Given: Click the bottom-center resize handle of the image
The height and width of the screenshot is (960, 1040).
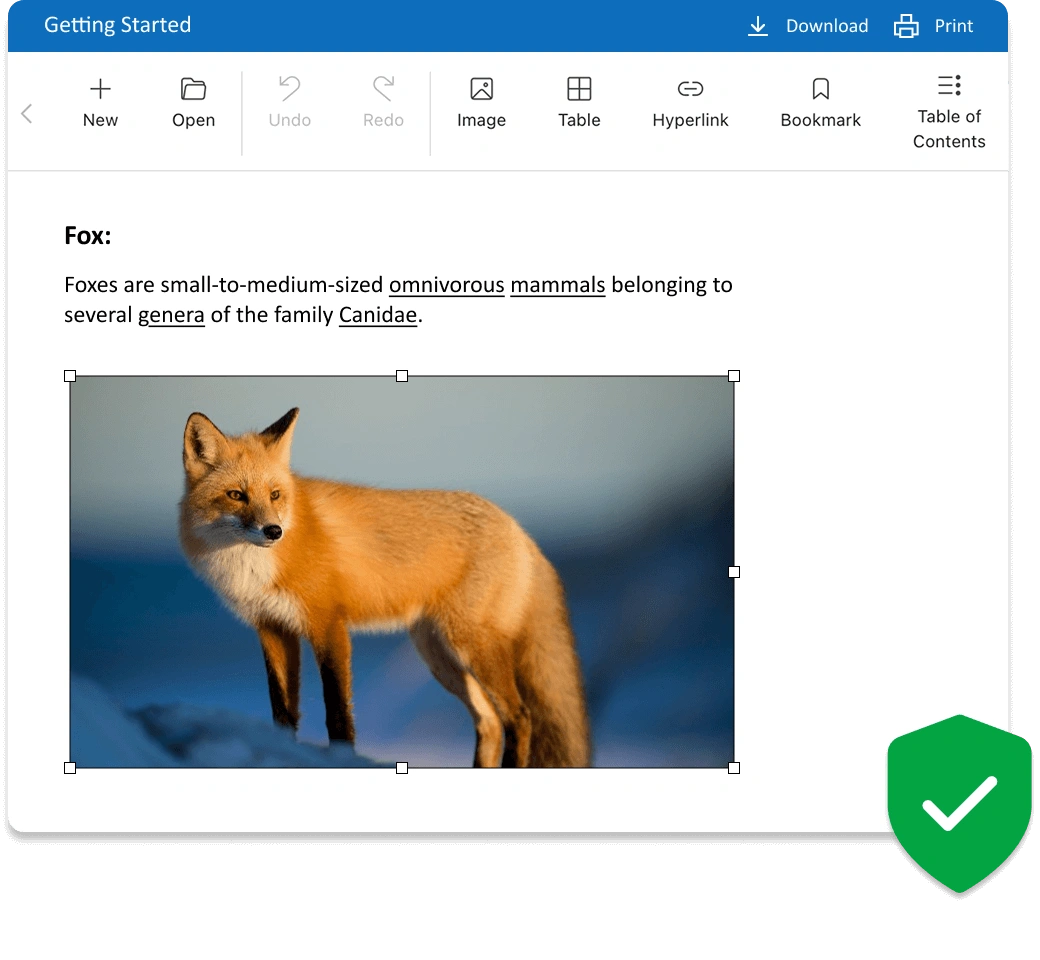Looking at the screenshot, I should click(402, 768).
